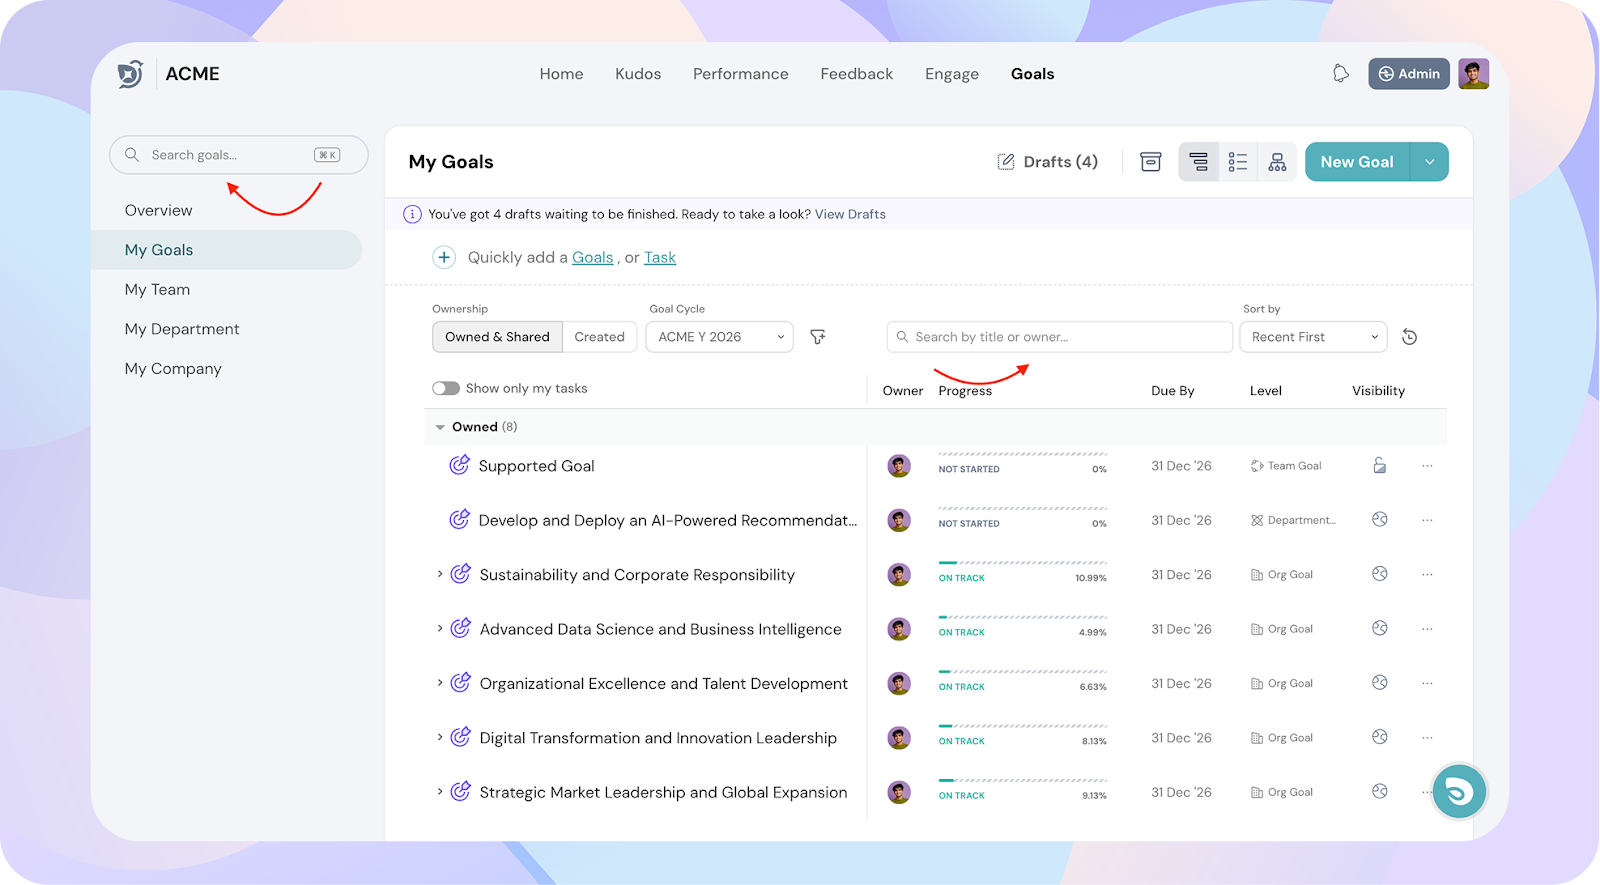This screenshot has width=1600, height=885.
Task: Click the reset filters clock icon
Action: click(1409, 337)
